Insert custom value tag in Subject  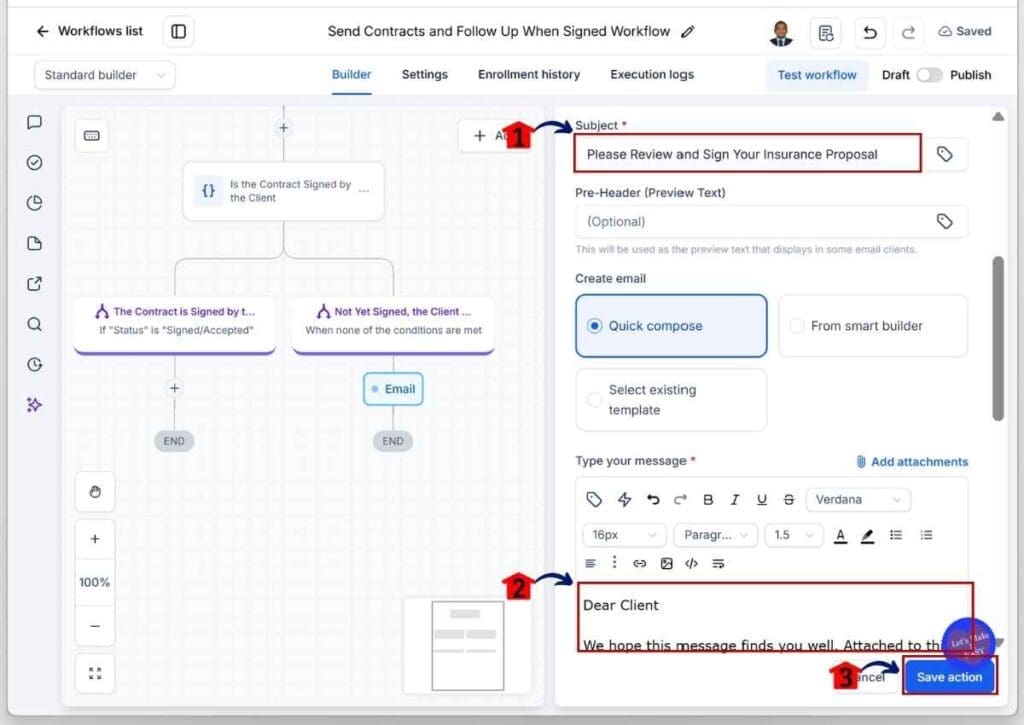point(944,154)
